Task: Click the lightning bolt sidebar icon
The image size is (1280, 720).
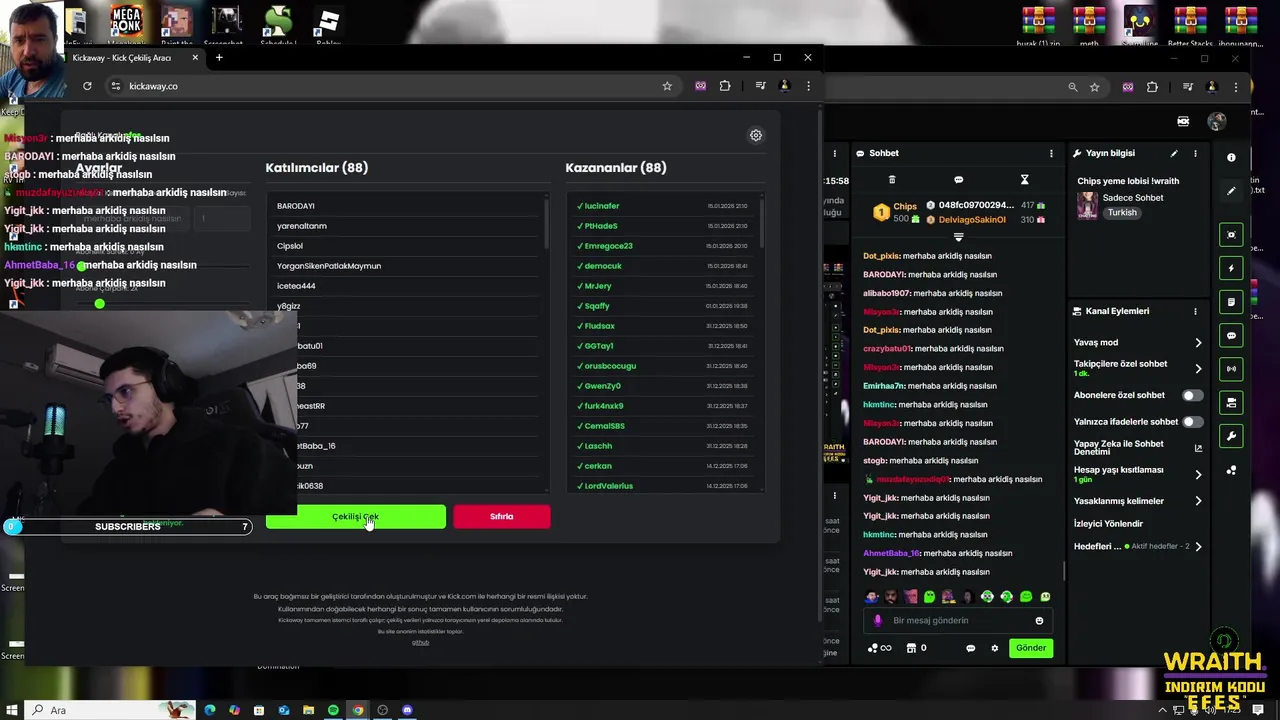Action: coord(1231,268)
